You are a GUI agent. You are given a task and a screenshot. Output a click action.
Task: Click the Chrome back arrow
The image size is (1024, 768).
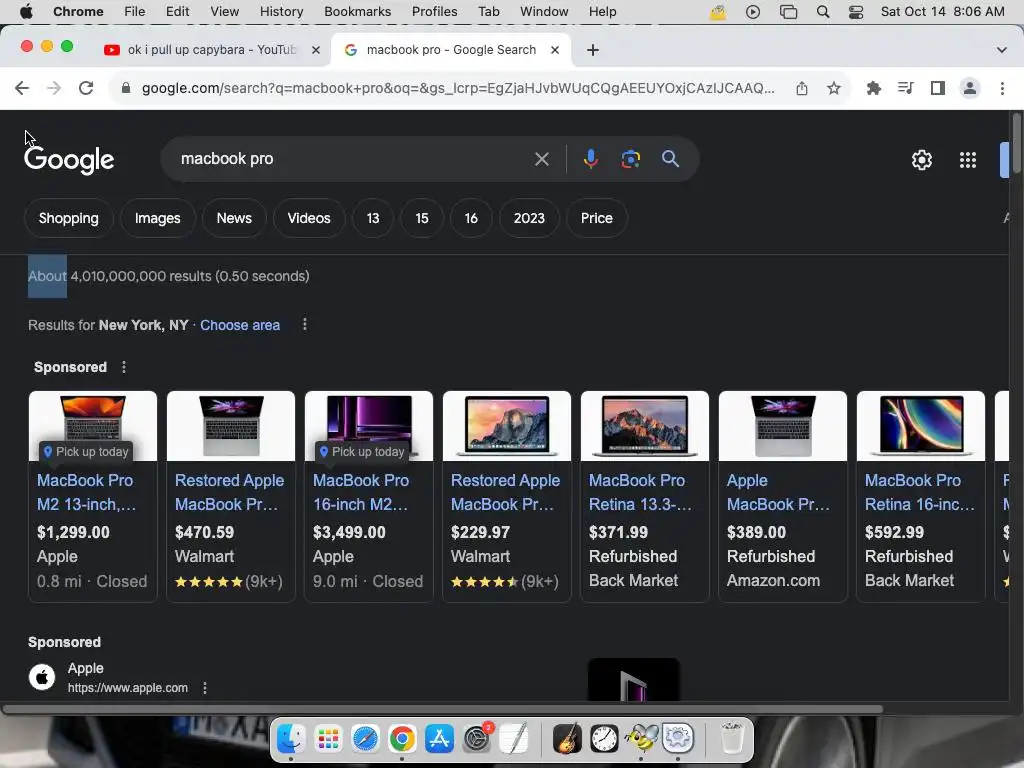point(22,88)
